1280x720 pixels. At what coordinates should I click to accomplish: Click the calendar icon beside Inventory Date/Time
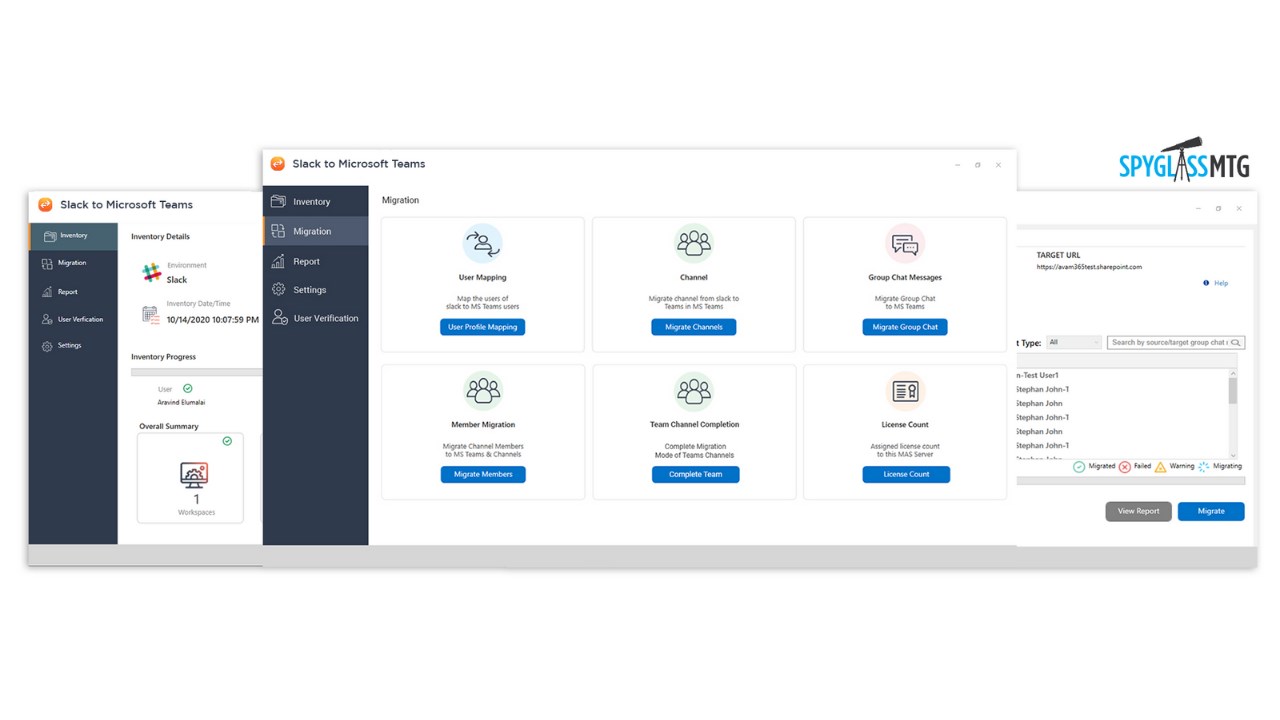click(x=150, y=314)
